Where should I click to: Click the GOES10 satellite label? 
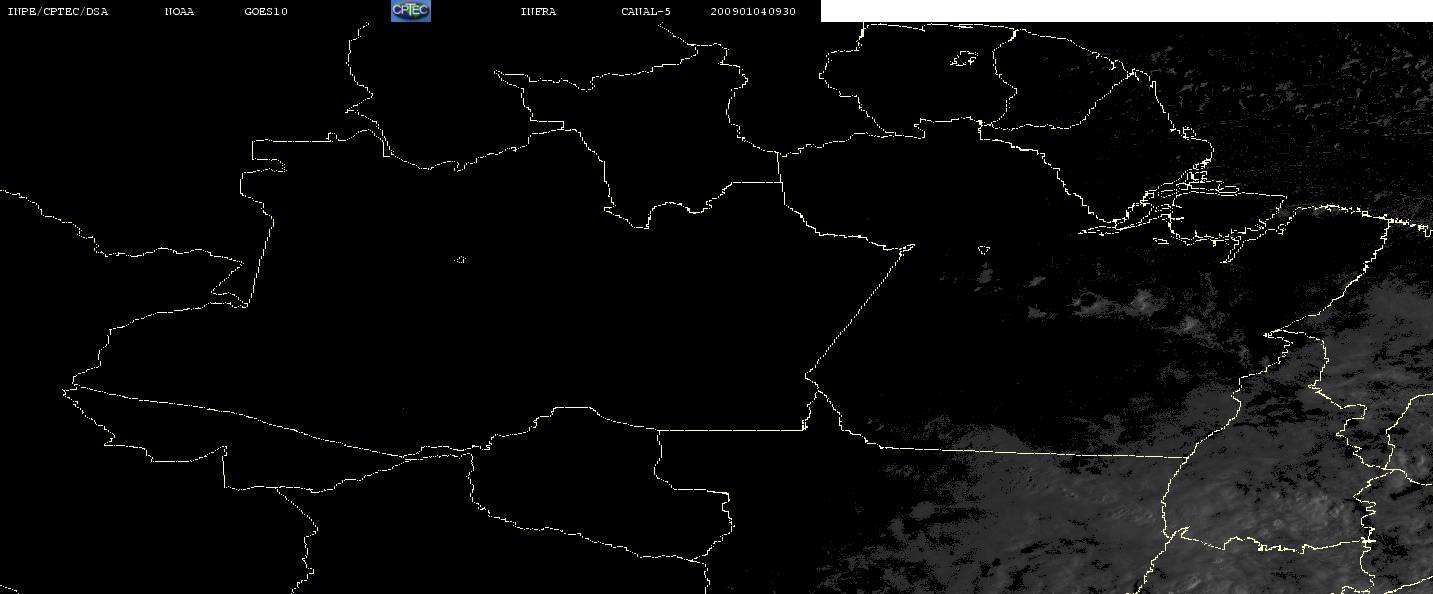coord(266,12)
